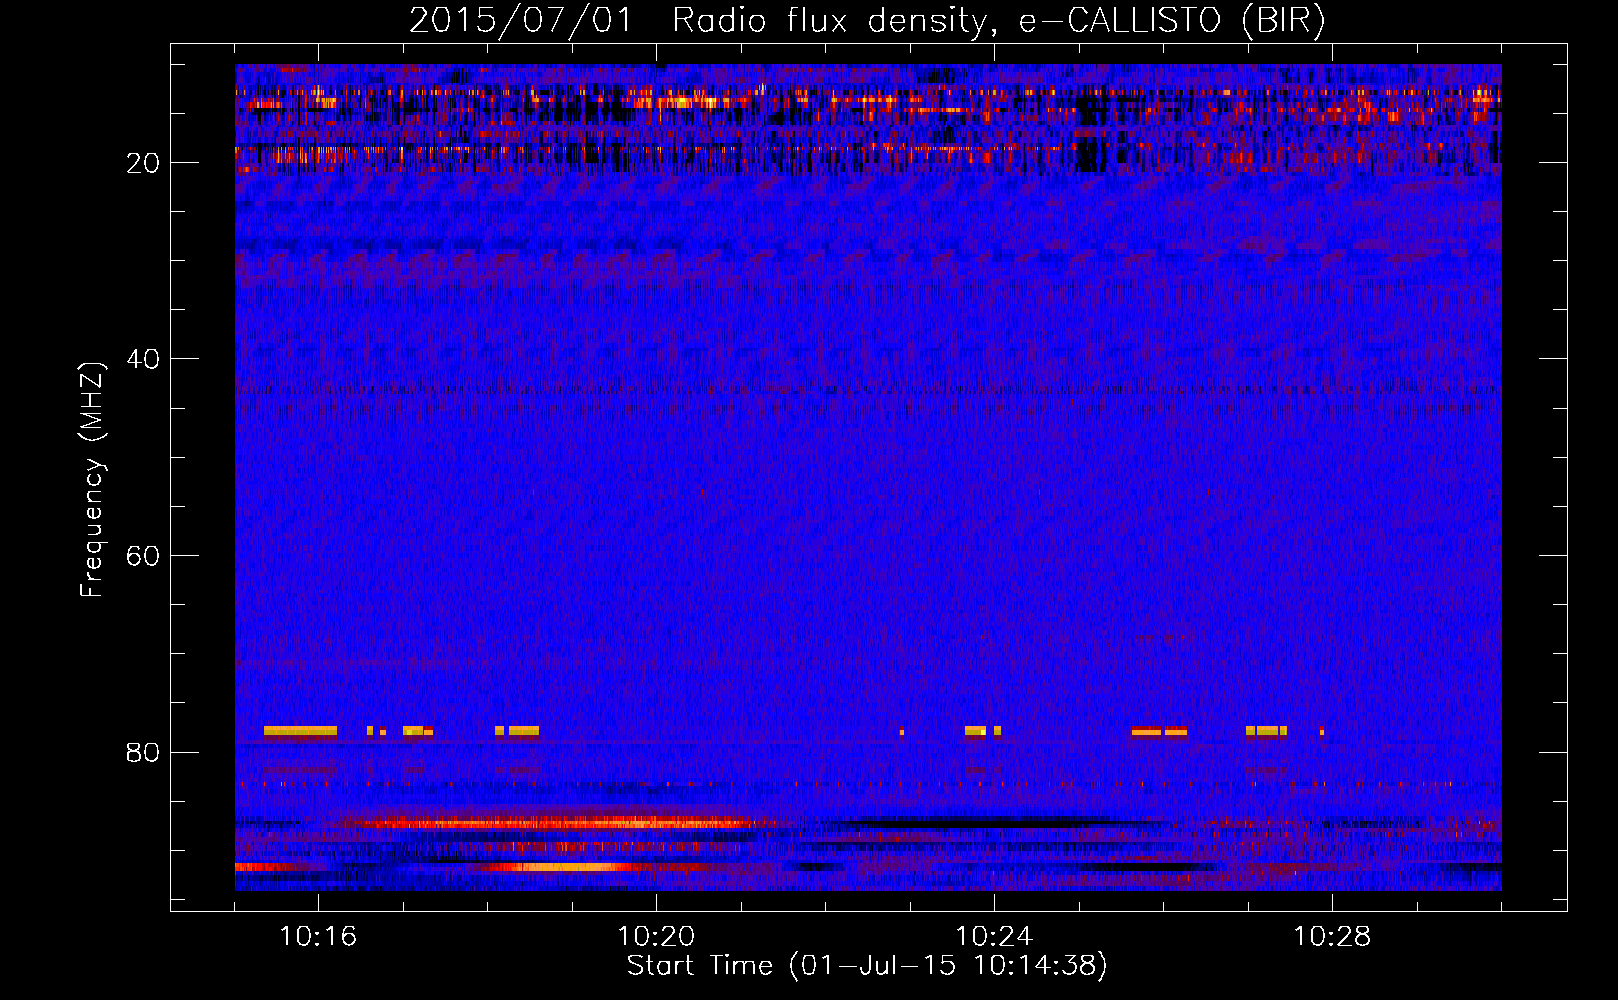Click the 'Start Time (01-Jul-15 10:14:38)' label
The width and height of the screenshot is (1618, 1000).
pos(867,966)
